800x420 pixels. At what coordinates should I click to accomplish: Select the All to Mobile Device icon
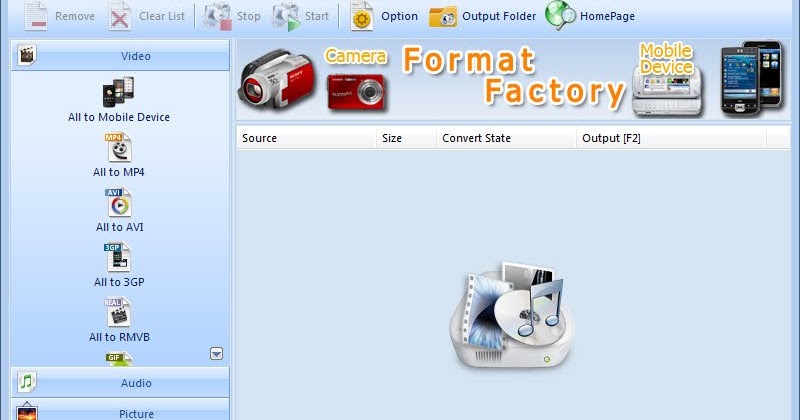(x=118, y=92)
